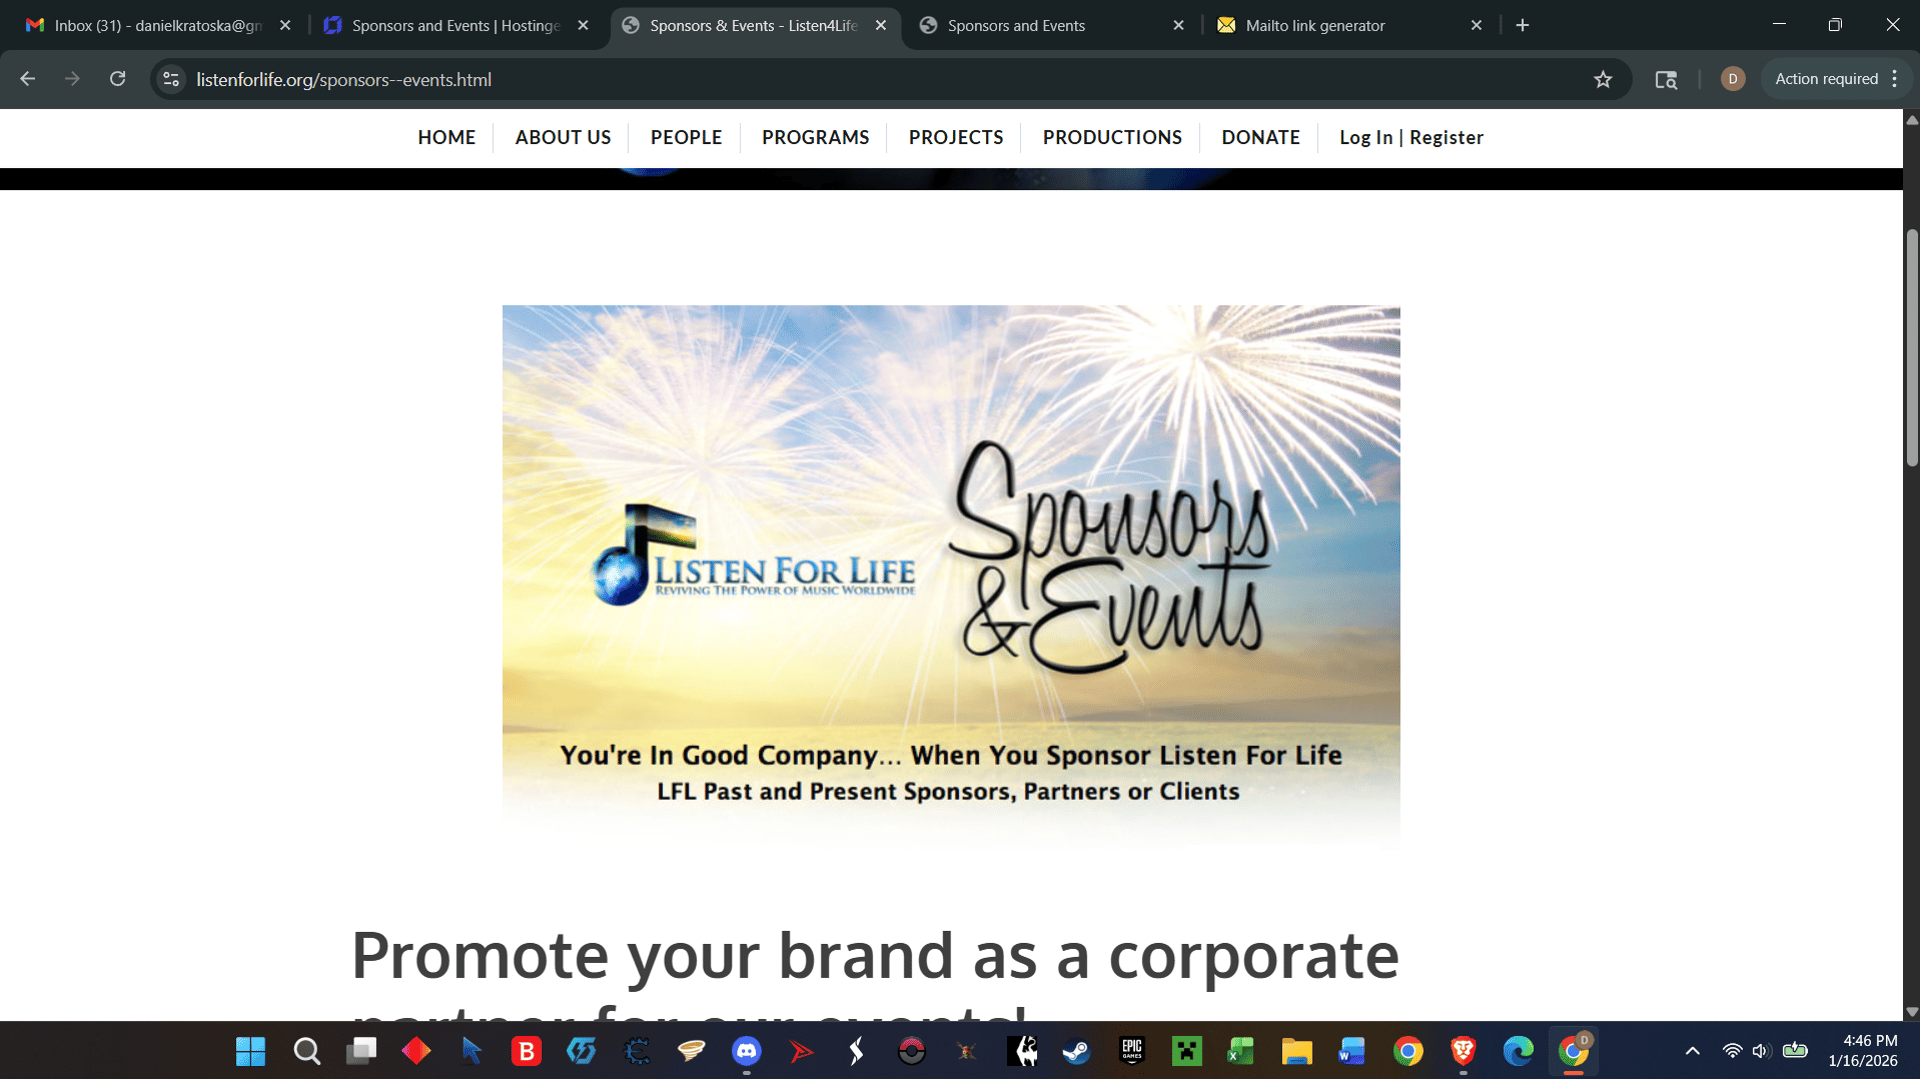Go back using the back arrow
Screen dimensions: 1920x1079
coord(28,79)
